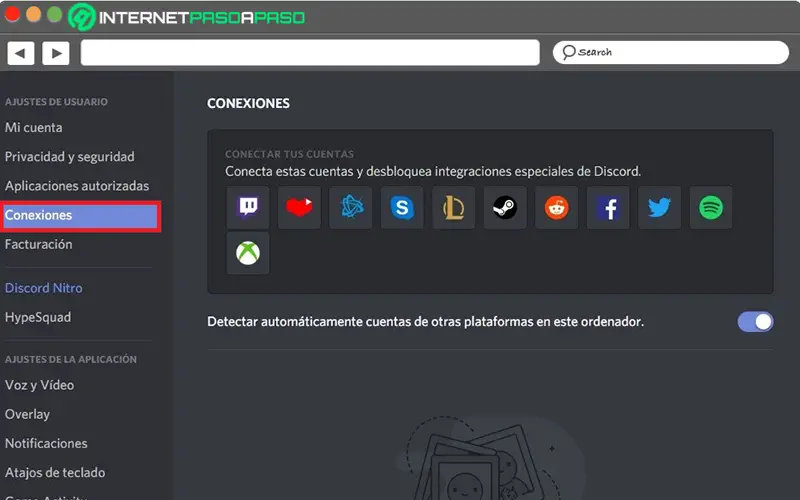Click the green maximize window button
This screenshot has height=500, width=800.
click(x=54, y=15)
